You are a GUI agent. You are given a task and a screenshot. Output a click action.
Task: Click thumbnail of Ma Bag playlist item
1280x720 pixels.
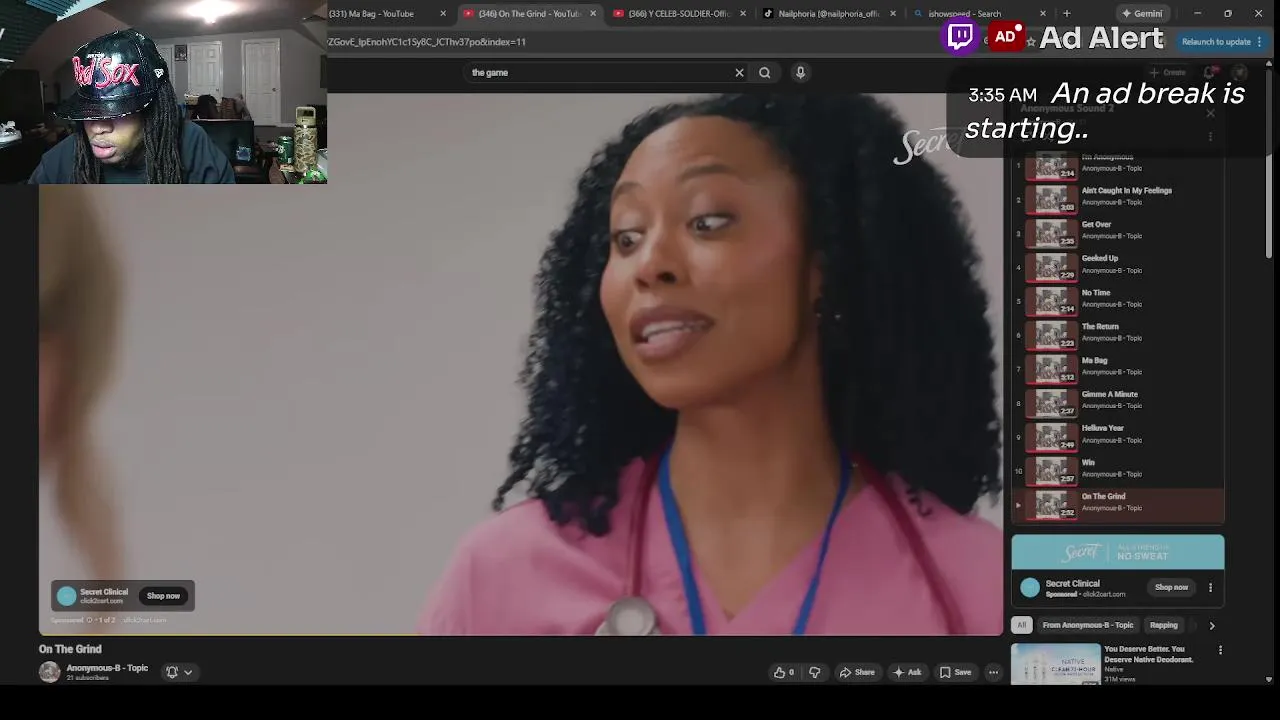pos(1050,369)
